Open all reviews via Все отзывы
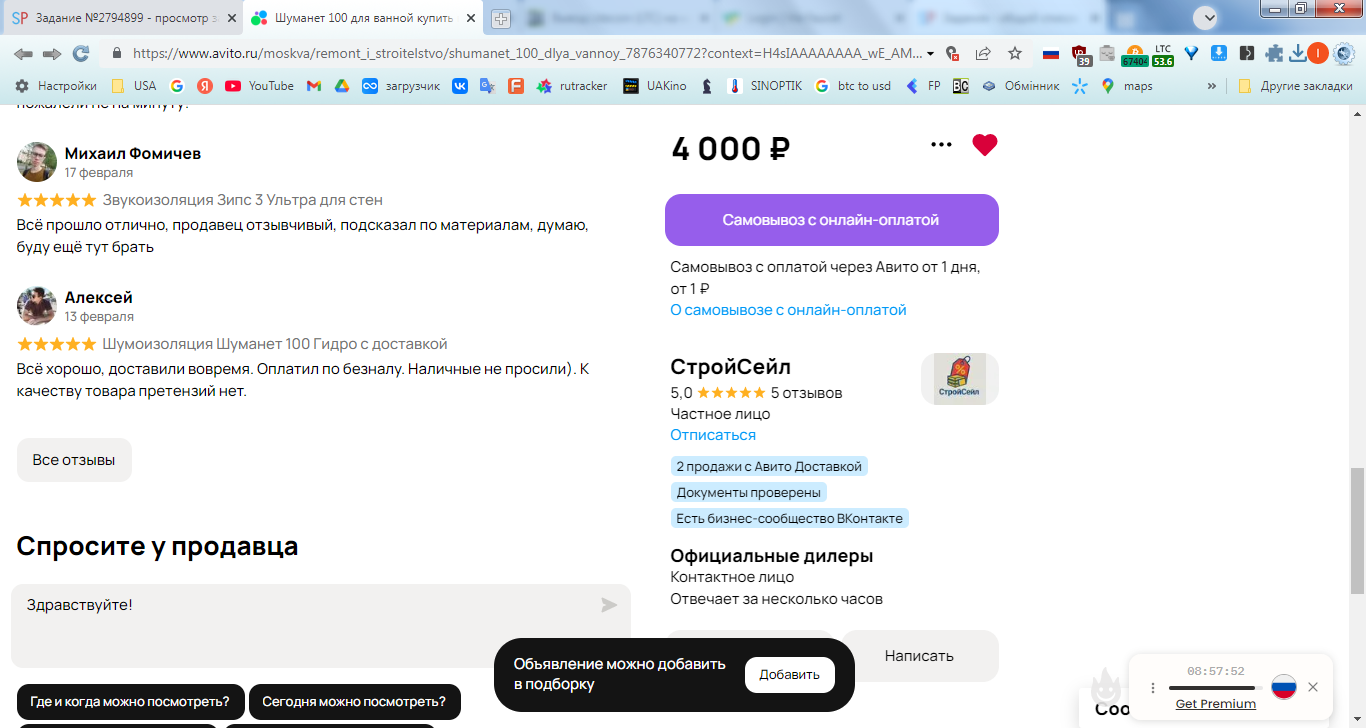The image size is (1366, 728). [74, 460]
